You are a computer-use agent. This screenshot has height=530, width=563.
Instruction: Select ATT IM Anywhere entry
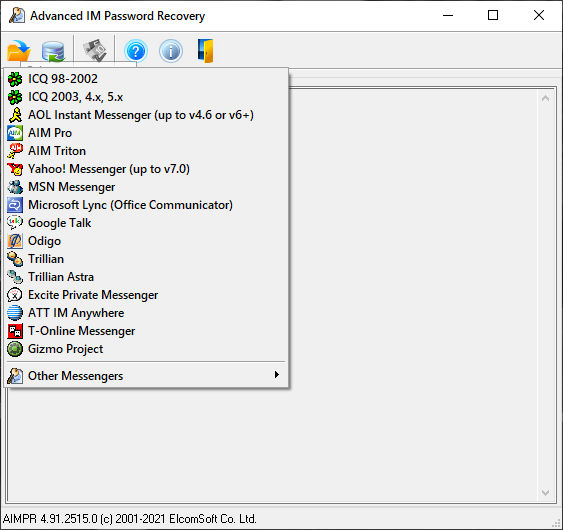click(146, 313)
